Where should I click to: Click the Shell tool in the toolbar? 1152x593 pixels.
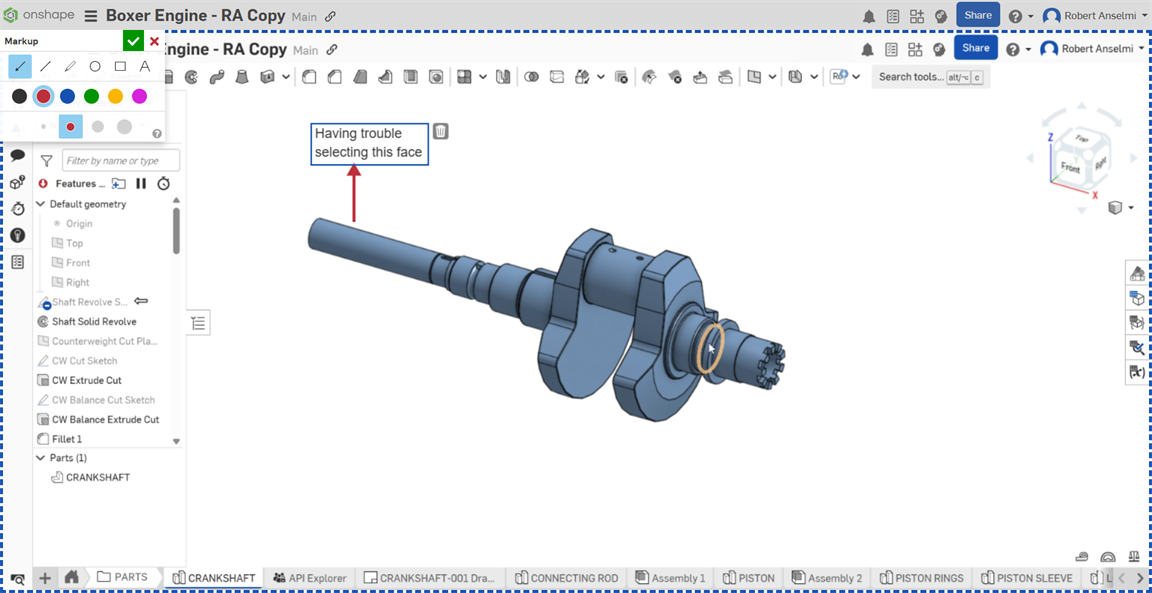411,76
